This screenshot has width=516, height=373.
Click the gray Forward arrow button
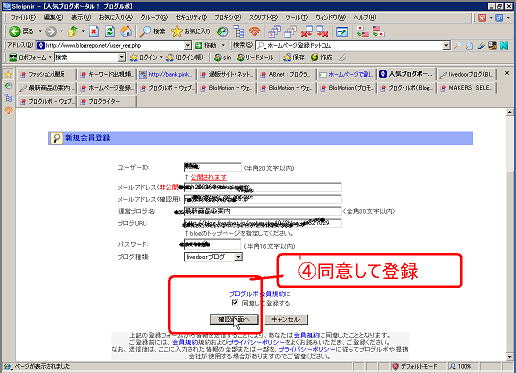(51, 32)
